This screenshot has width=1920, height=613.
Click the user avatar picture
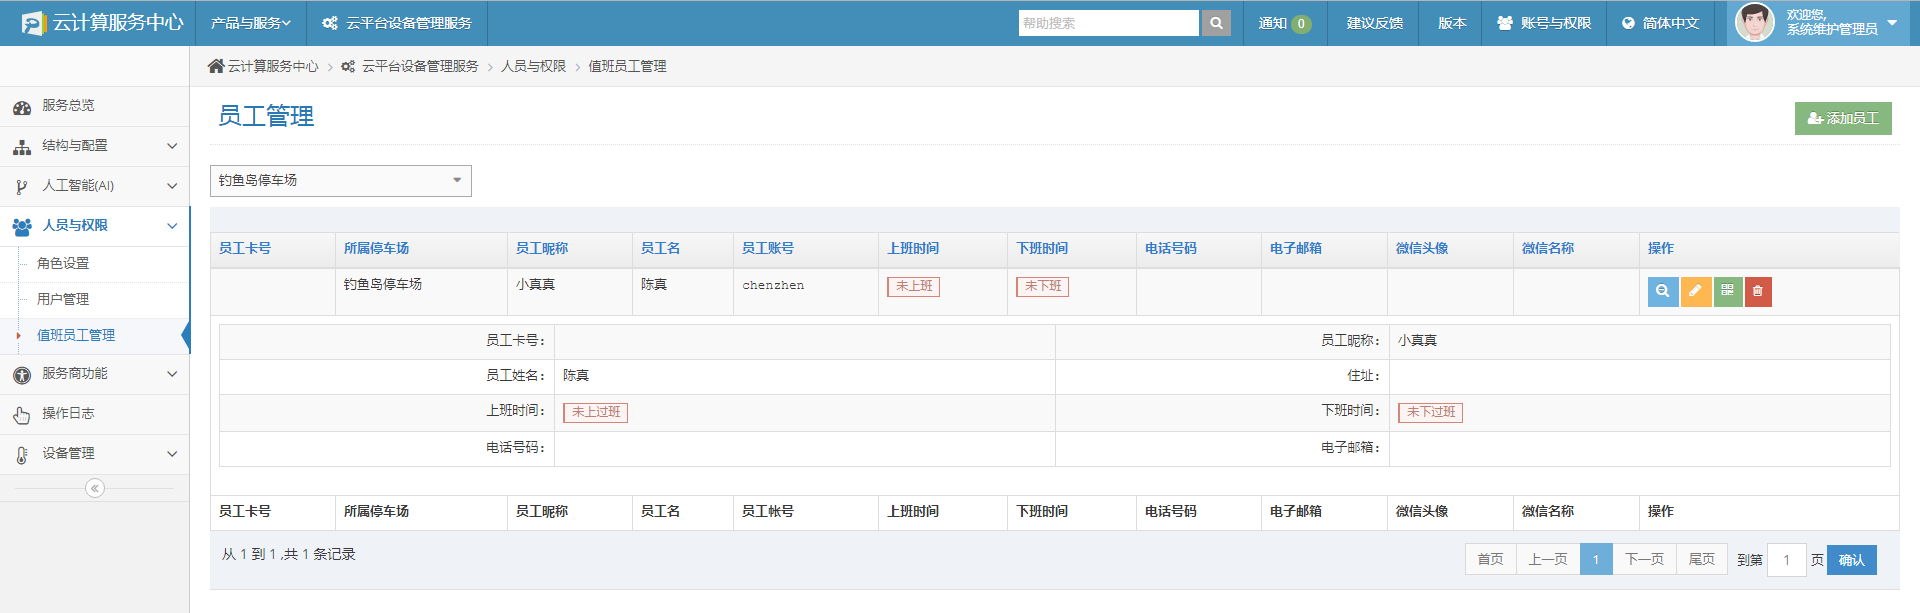(1754, 23)
